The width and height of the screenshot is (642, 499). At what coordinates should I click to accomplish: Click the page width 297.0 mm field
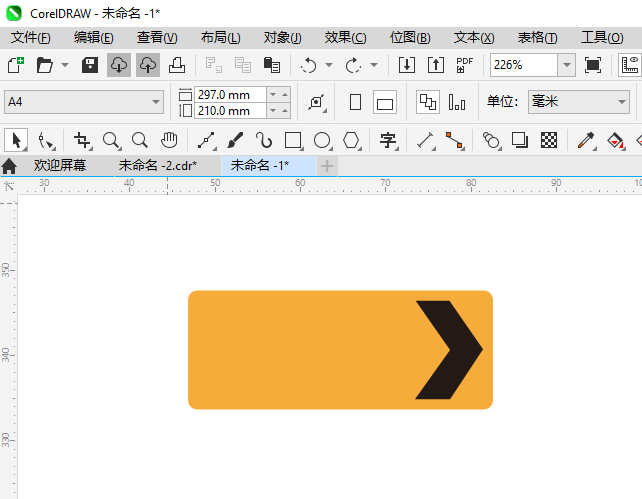click(231, 95)
